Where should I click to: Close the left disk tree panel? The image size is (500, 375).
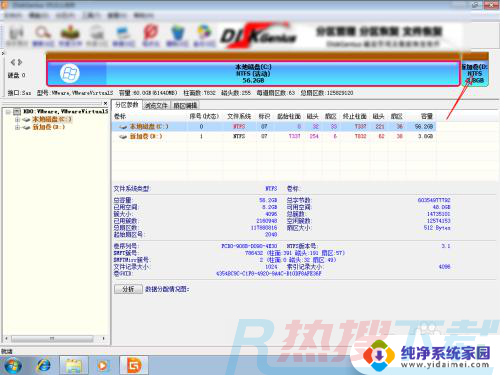coord(105,103)
